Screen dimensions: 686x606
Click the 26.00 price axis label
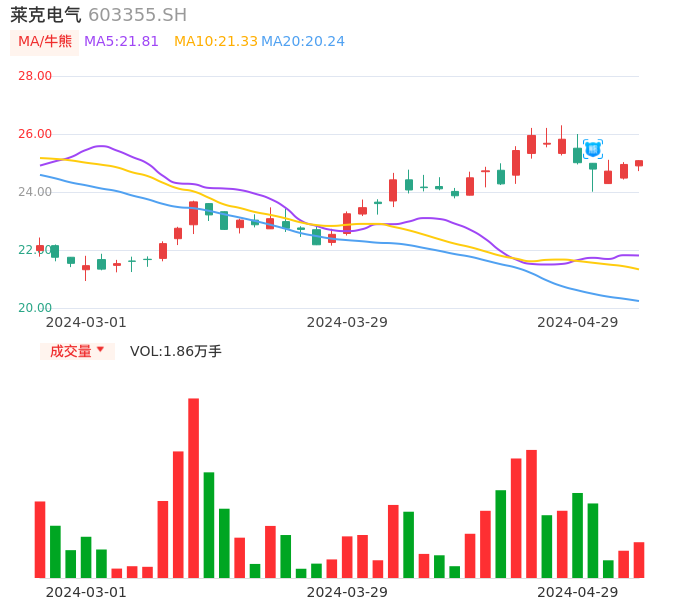pos(35,134)
